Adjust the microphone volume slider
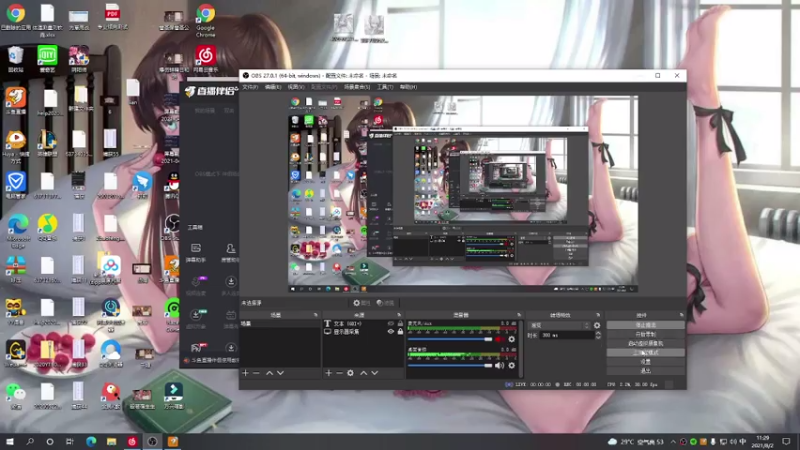The width and height of the screenshot is (800, 450). (450, 339)
